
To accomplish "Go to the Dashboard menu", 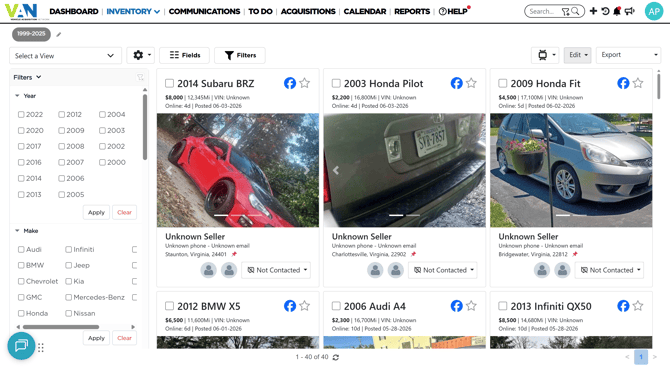I will (x=74, y=12).
